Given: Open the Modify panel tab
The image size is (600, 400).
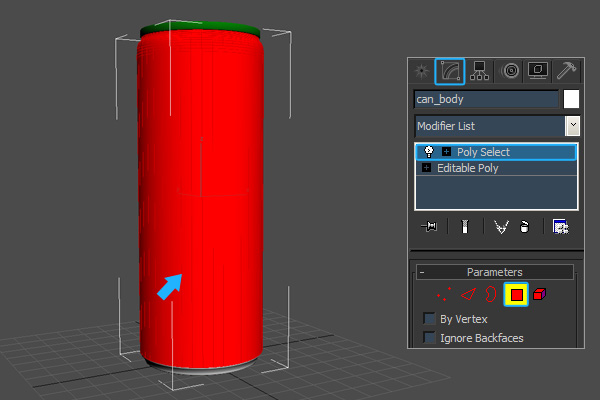Looking at the screenshot, I should 450,71.
